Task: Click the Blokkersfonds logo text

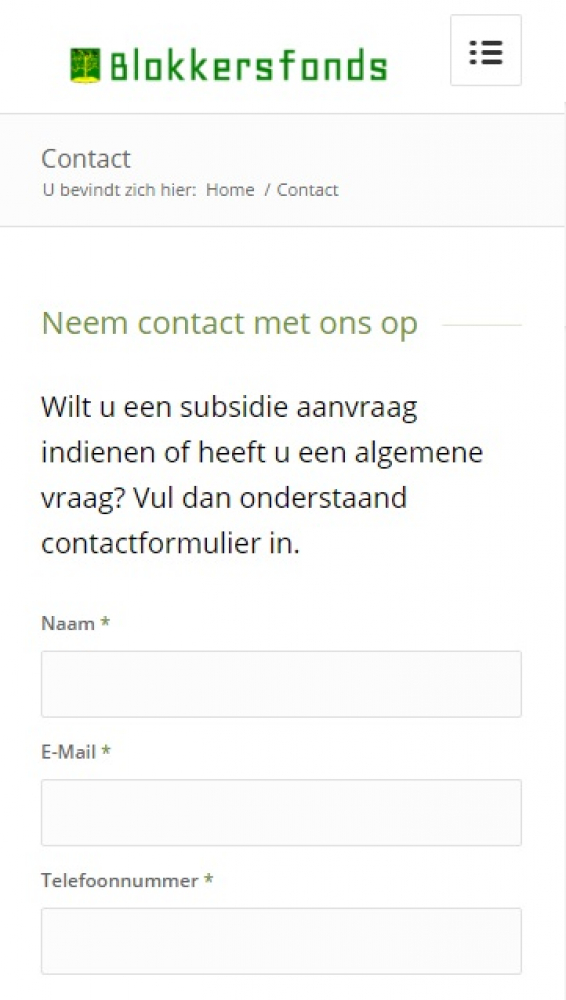Action: pyautogui.click(x=249, y=66)
